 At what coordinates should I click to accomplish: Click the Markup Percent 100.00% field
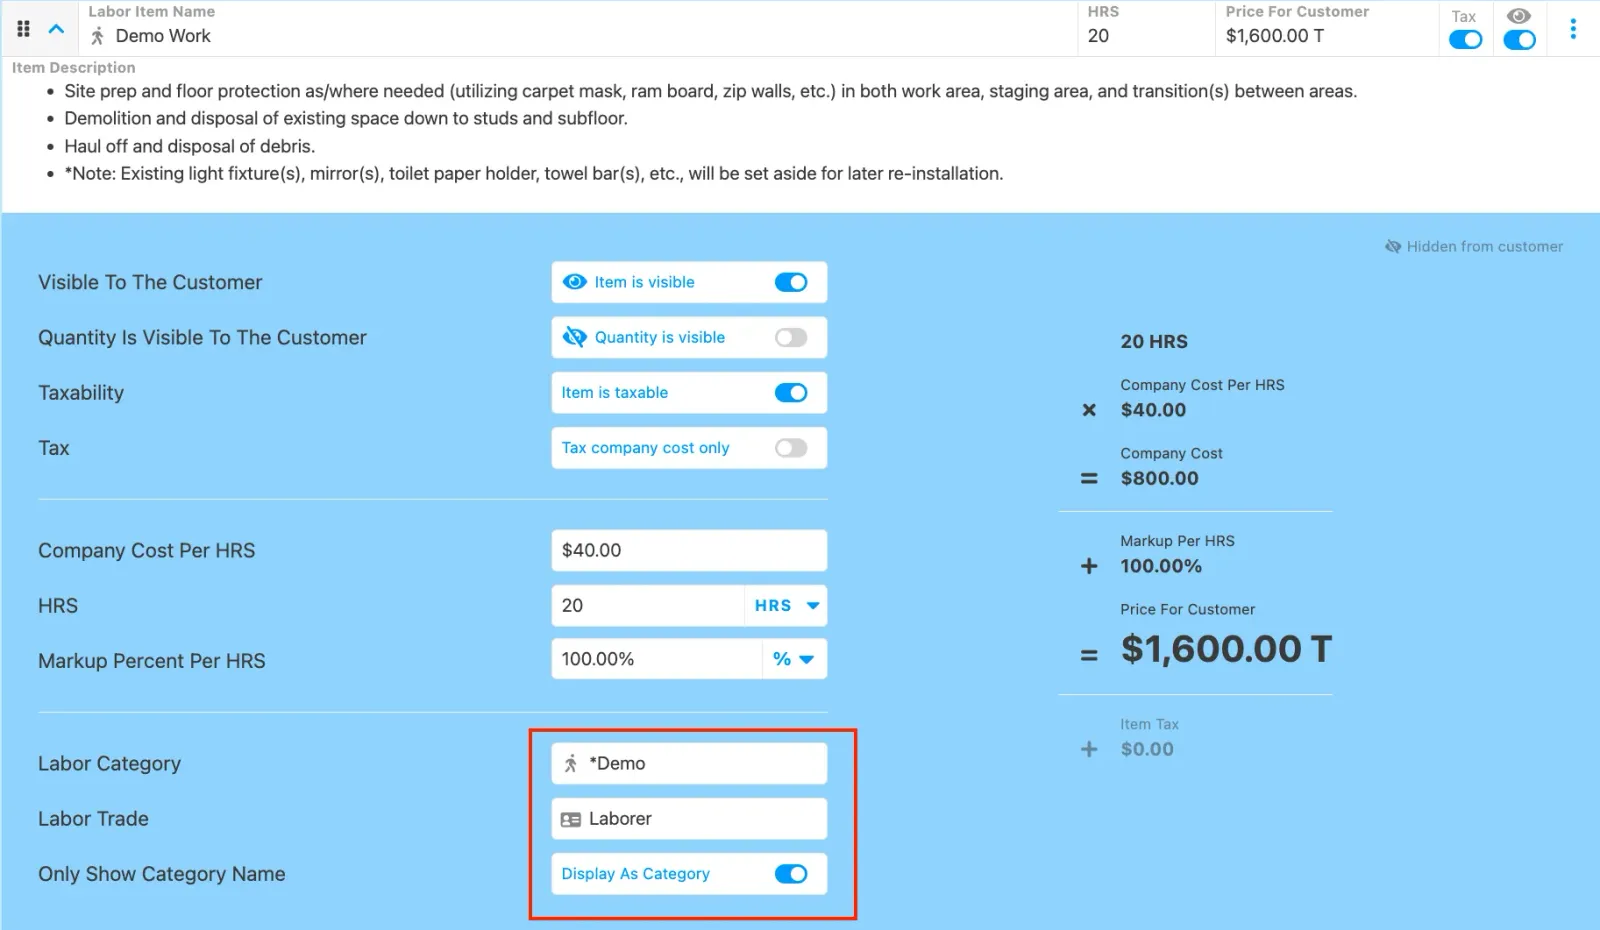click(655, 659)
